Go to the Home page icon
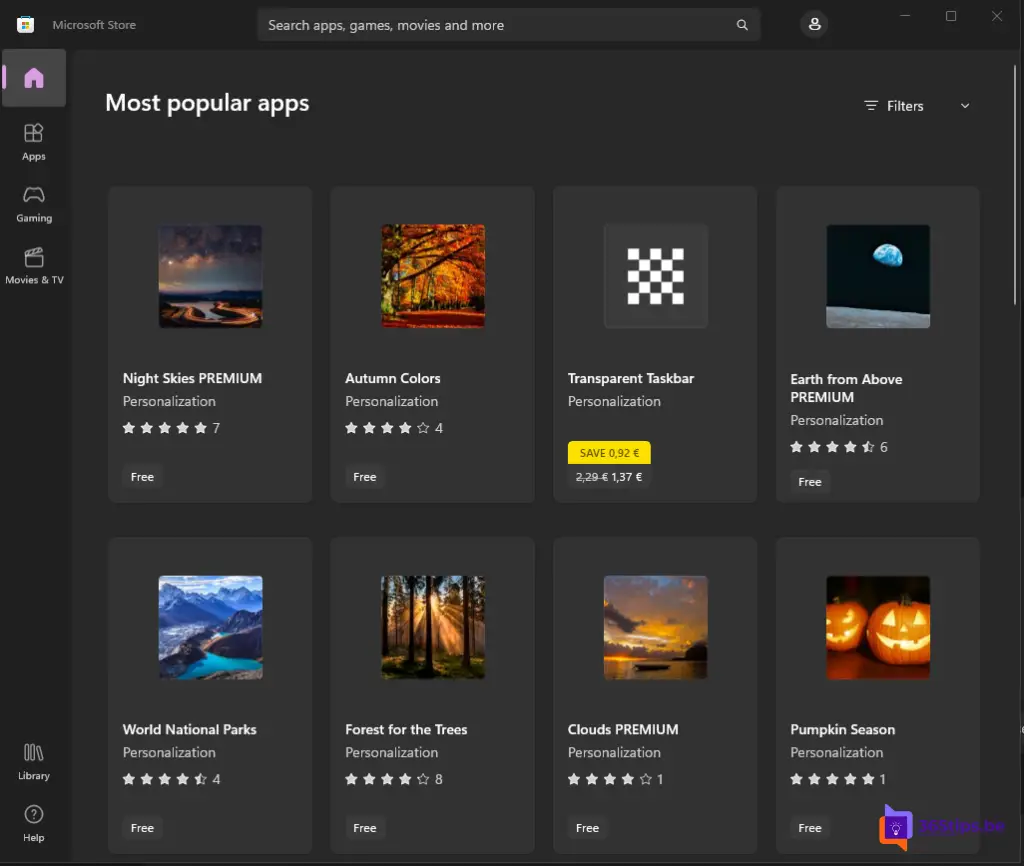Image resolution: width=1024 pixels, height=866 pixels. click(34, 78)
